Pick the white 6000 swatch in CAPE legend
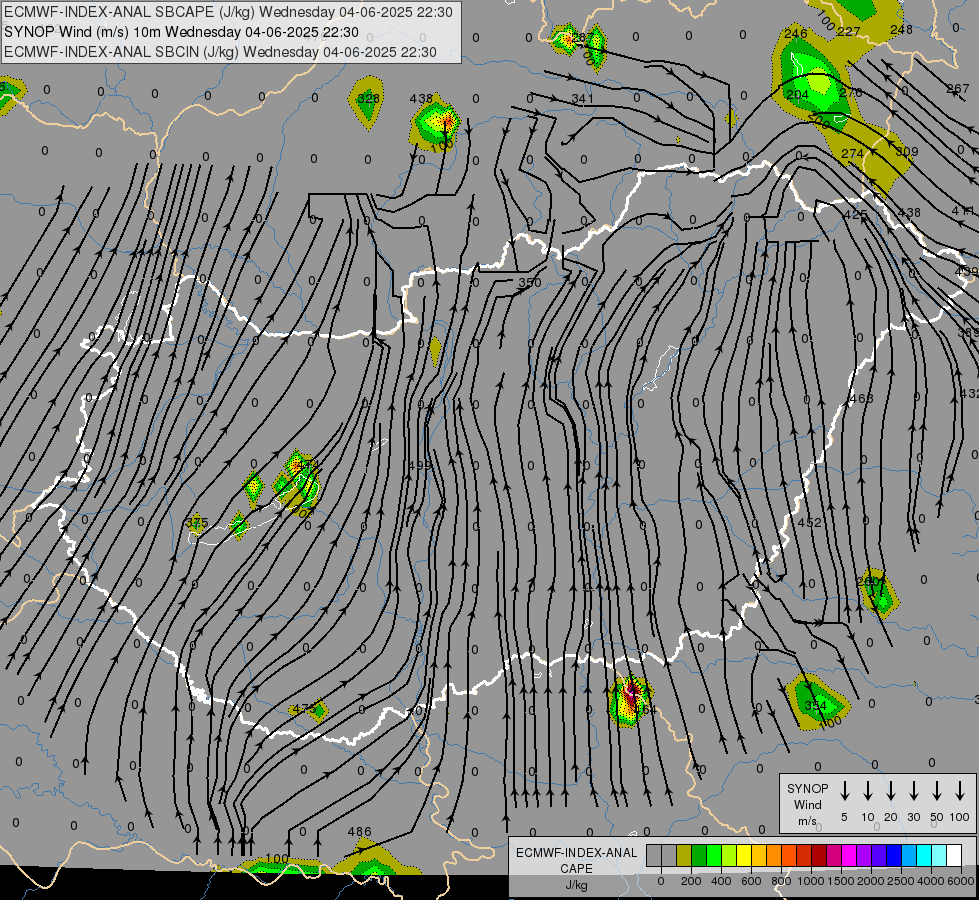Screen dimensions: 979x900 953,856
